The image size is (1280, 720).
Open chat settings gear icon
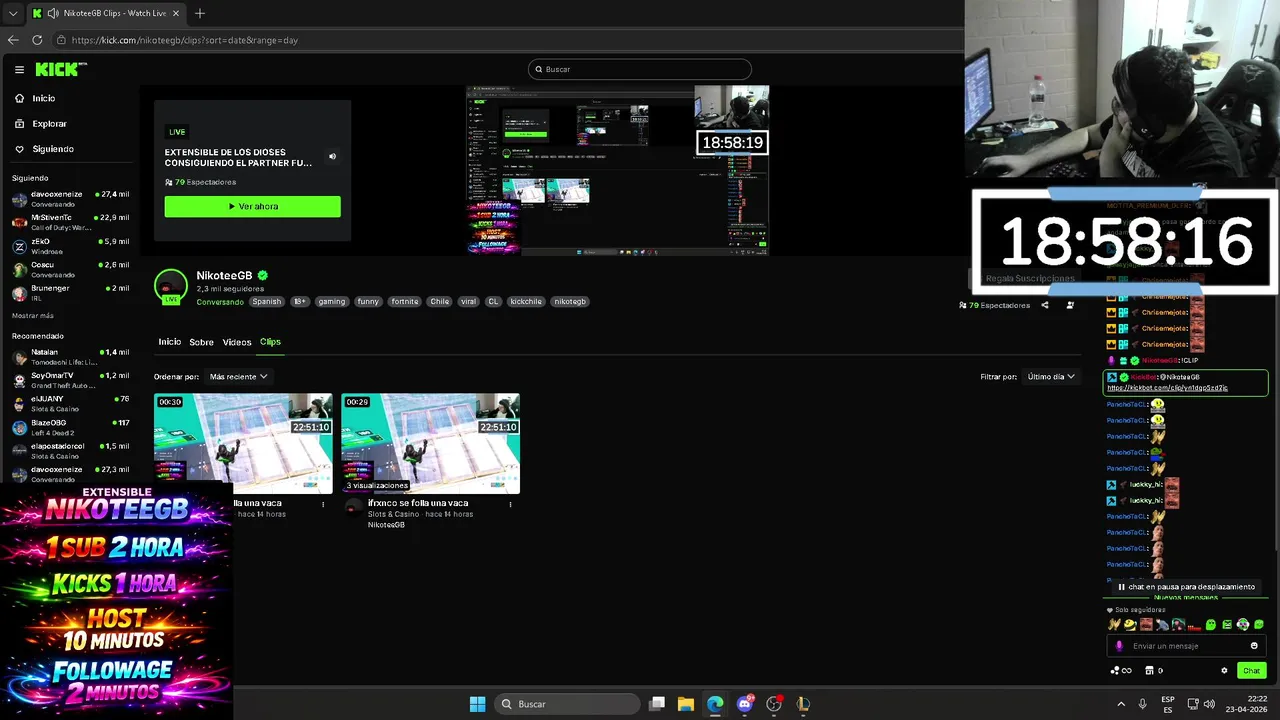click(x=1224, y=671)
